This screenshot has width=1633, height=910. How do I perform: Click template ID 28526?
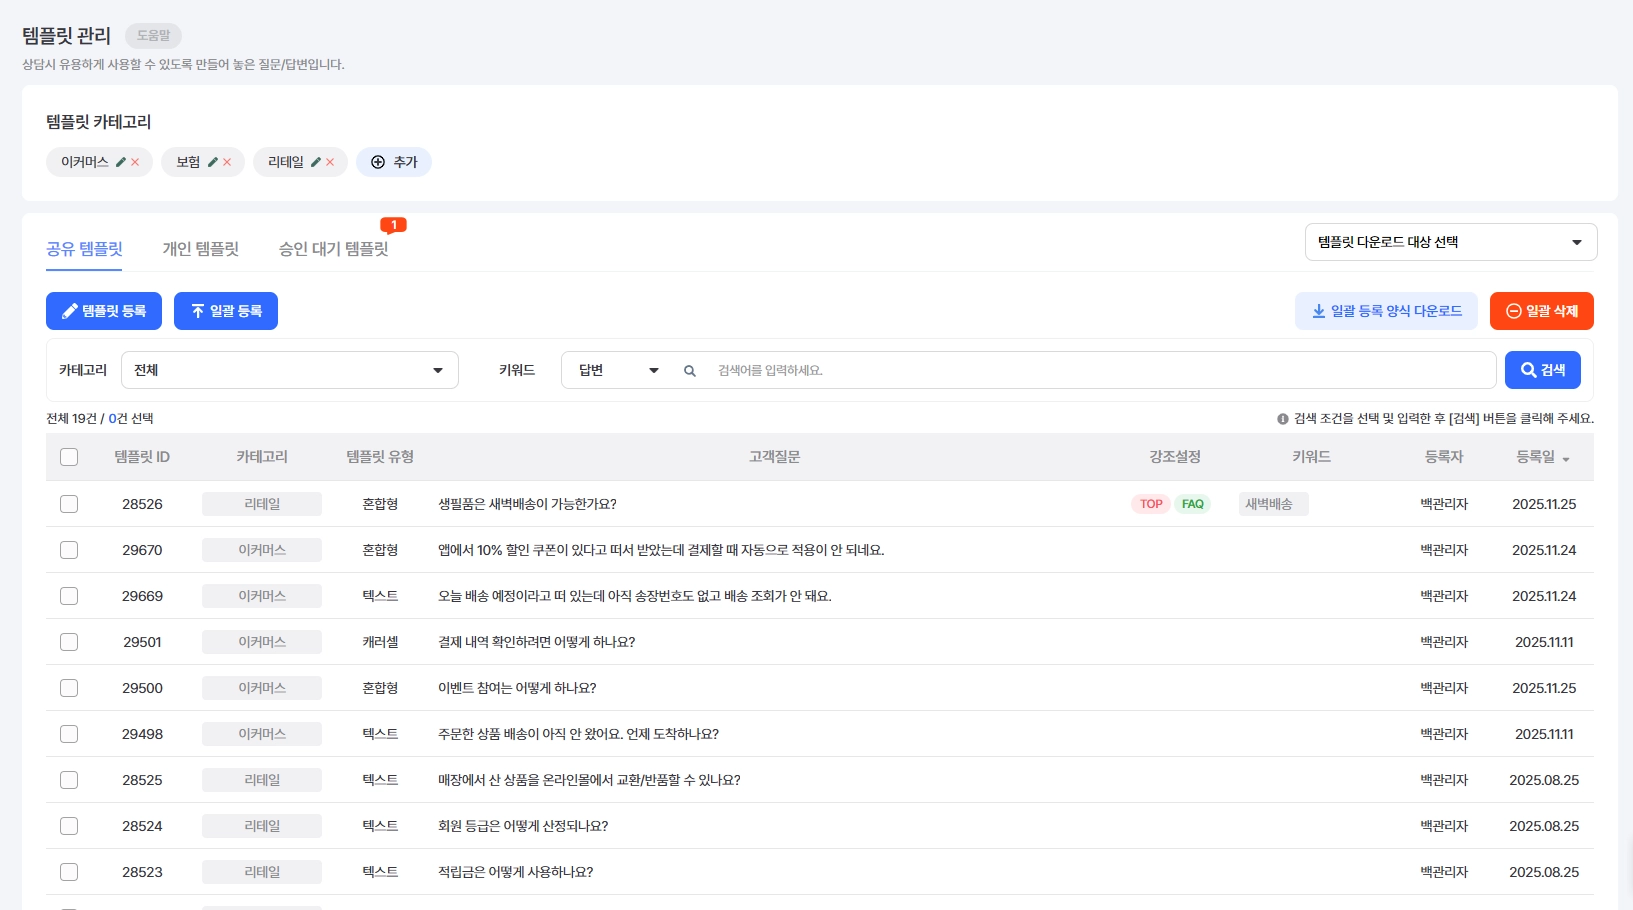(142, 504)
